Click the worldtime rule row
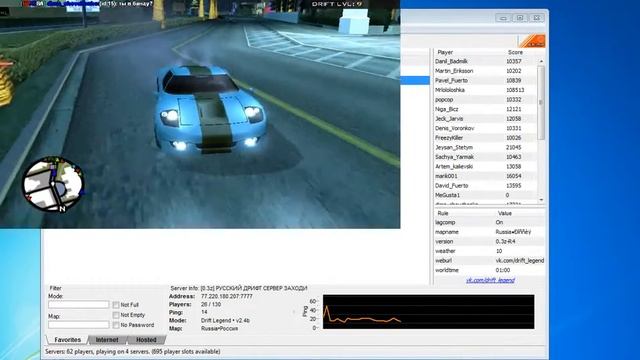This screenshot has height=360, width=640. click(489, 270)
